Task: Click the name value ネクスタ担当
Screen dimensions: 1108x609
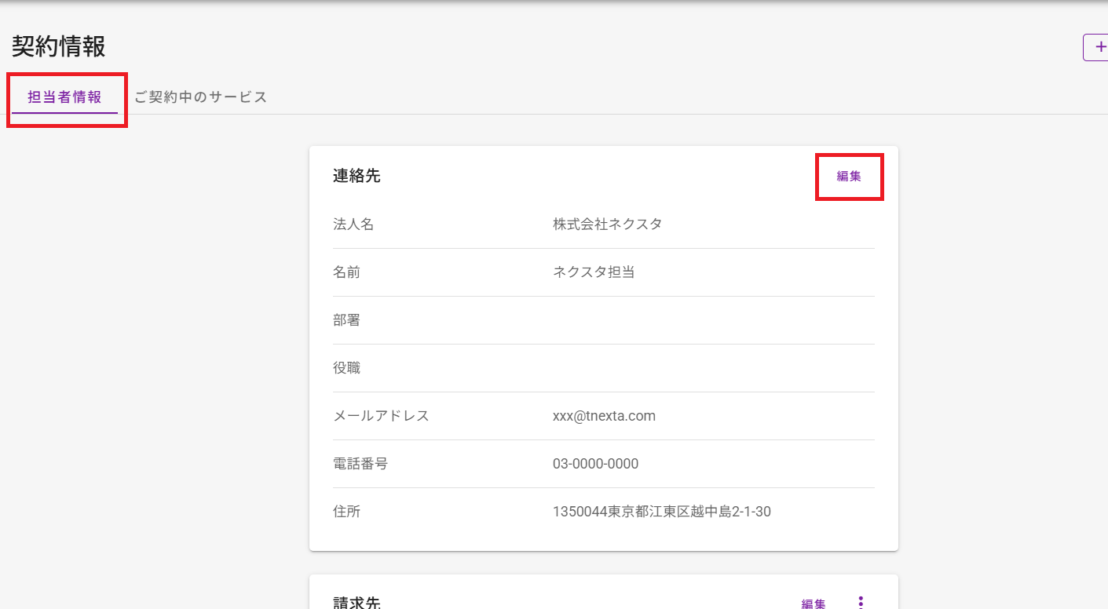Action: (593, 272)
